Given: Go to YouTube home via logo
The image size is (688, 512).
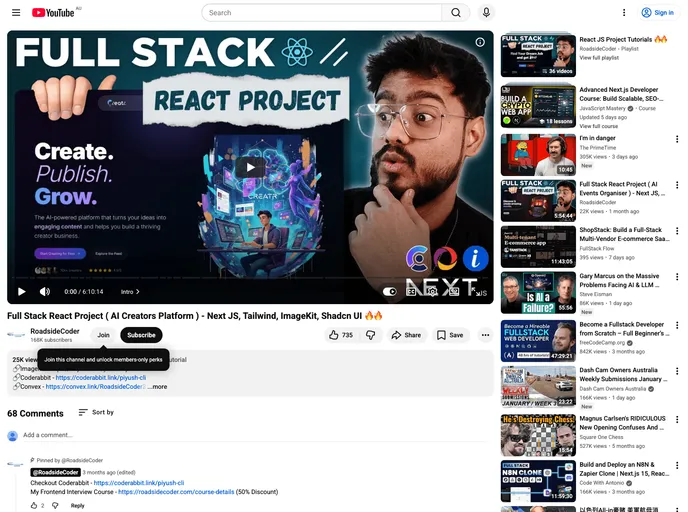Looking at the screenshot, I should click(x=53, y=13).
